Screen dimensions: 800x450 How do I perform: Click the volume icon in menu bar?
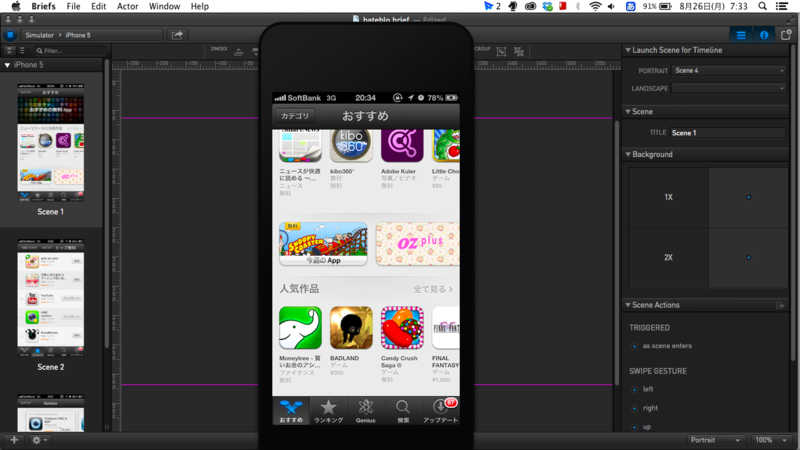point(611,6)
